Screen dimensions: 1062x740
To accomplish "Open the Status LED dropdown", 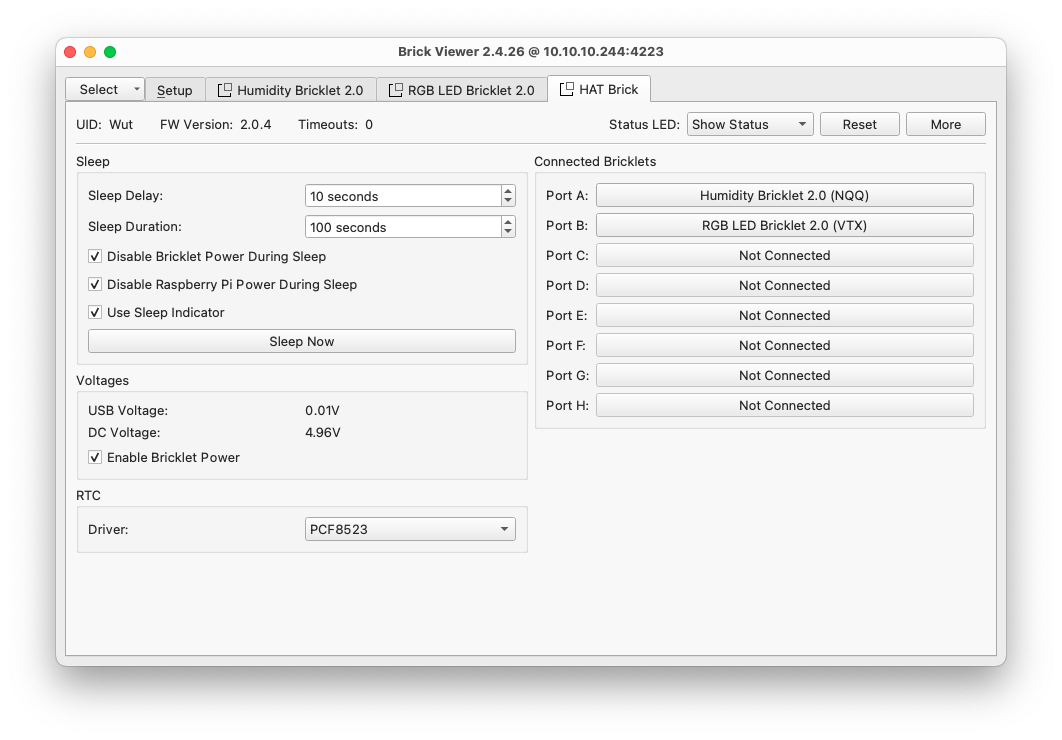I will click(749, 124).
